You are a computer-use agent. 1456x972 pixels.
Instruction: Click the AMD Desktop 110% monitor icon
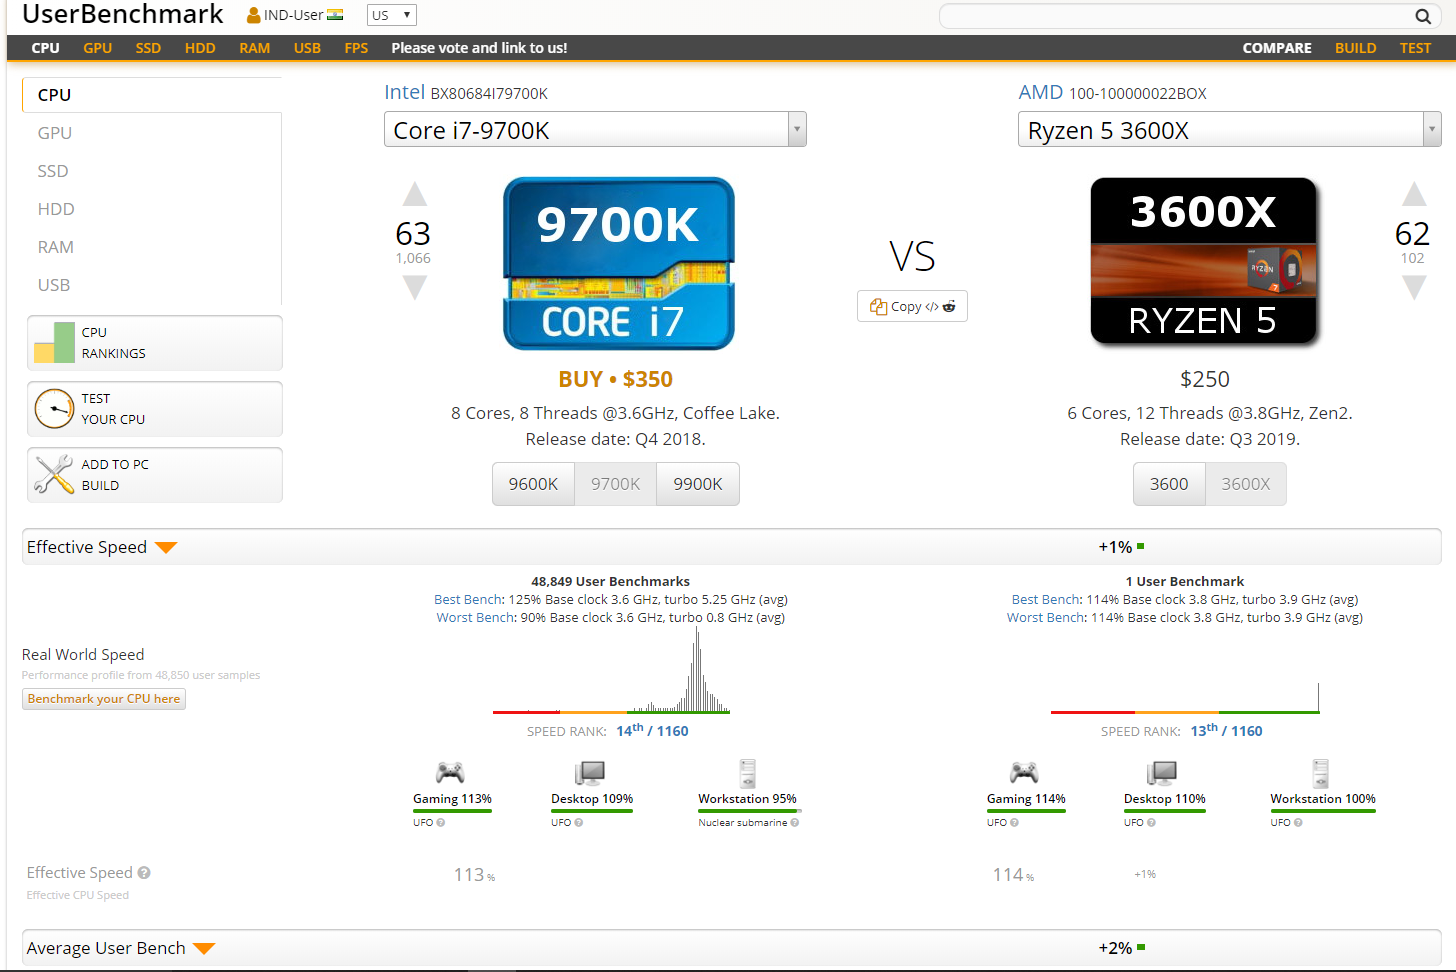(1163, 773)
